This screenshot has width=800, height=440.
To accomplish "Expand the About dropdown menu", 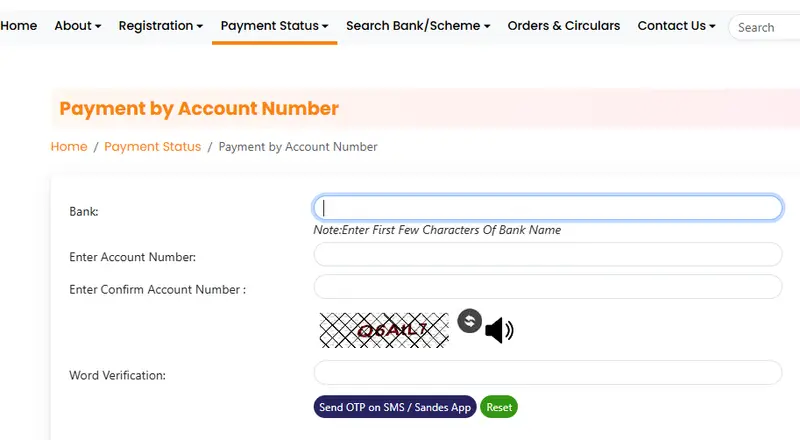I will tap(78, 26).
